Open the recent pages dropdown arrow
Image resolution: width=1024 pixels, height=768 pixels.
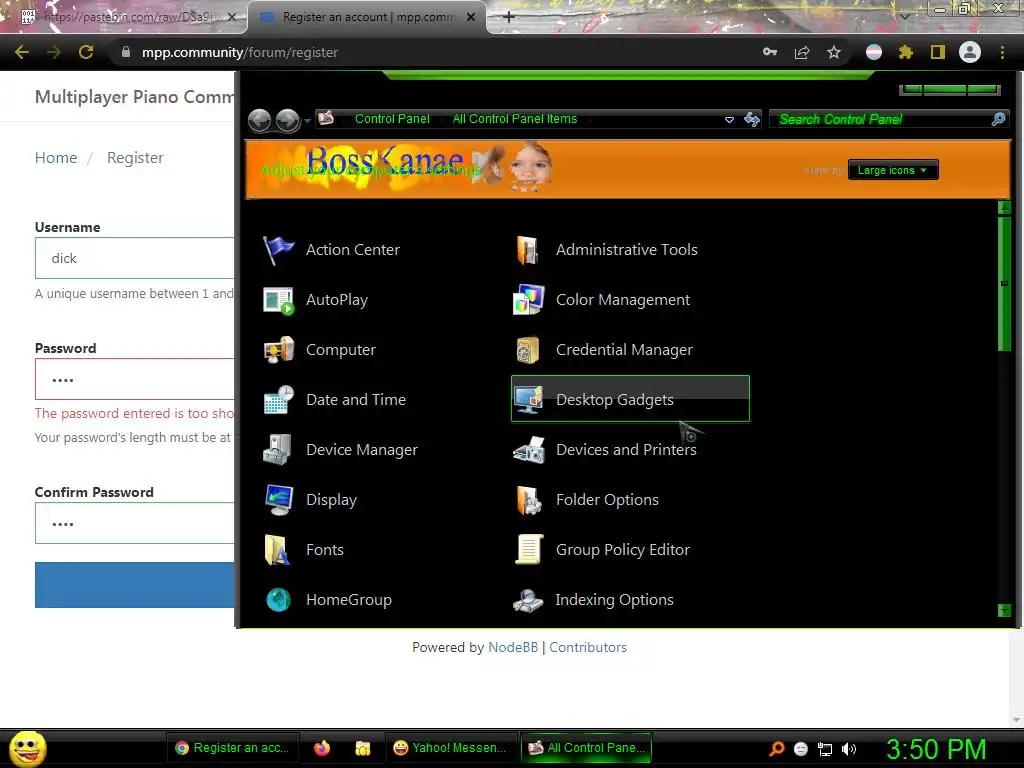pyautogui.click(x=307, y=121)
